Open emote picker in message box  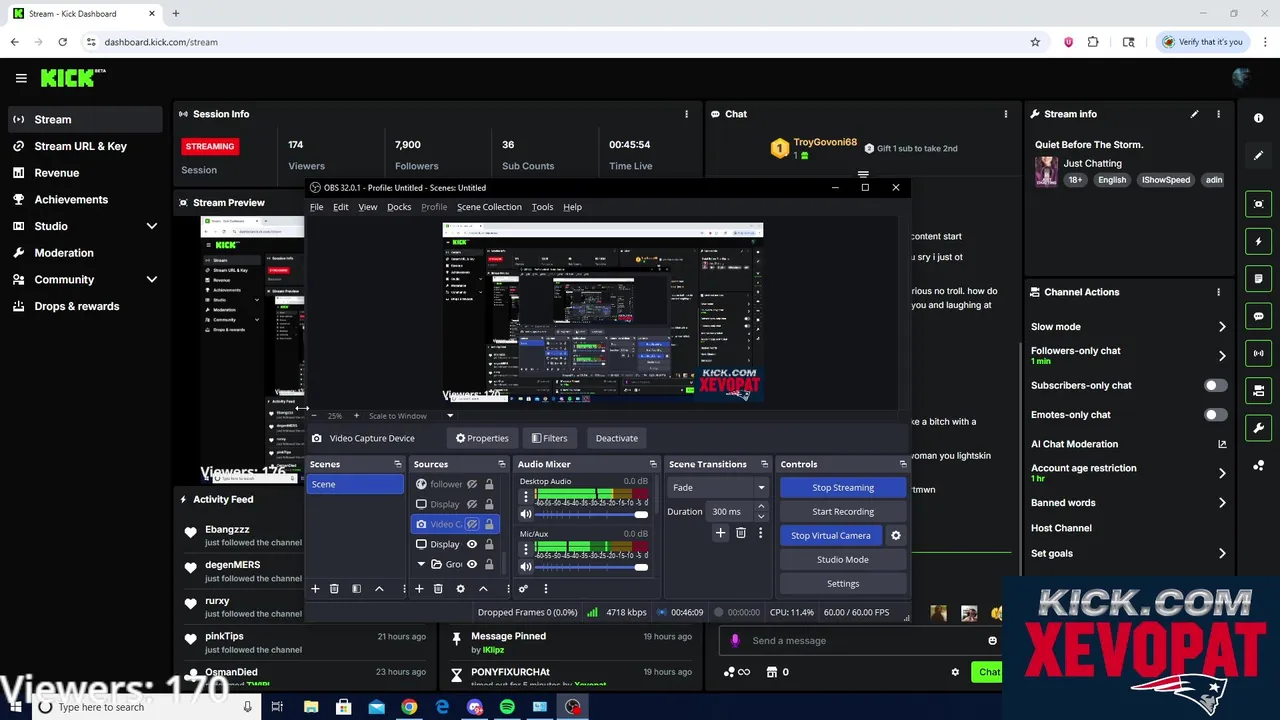click(992, 641)
